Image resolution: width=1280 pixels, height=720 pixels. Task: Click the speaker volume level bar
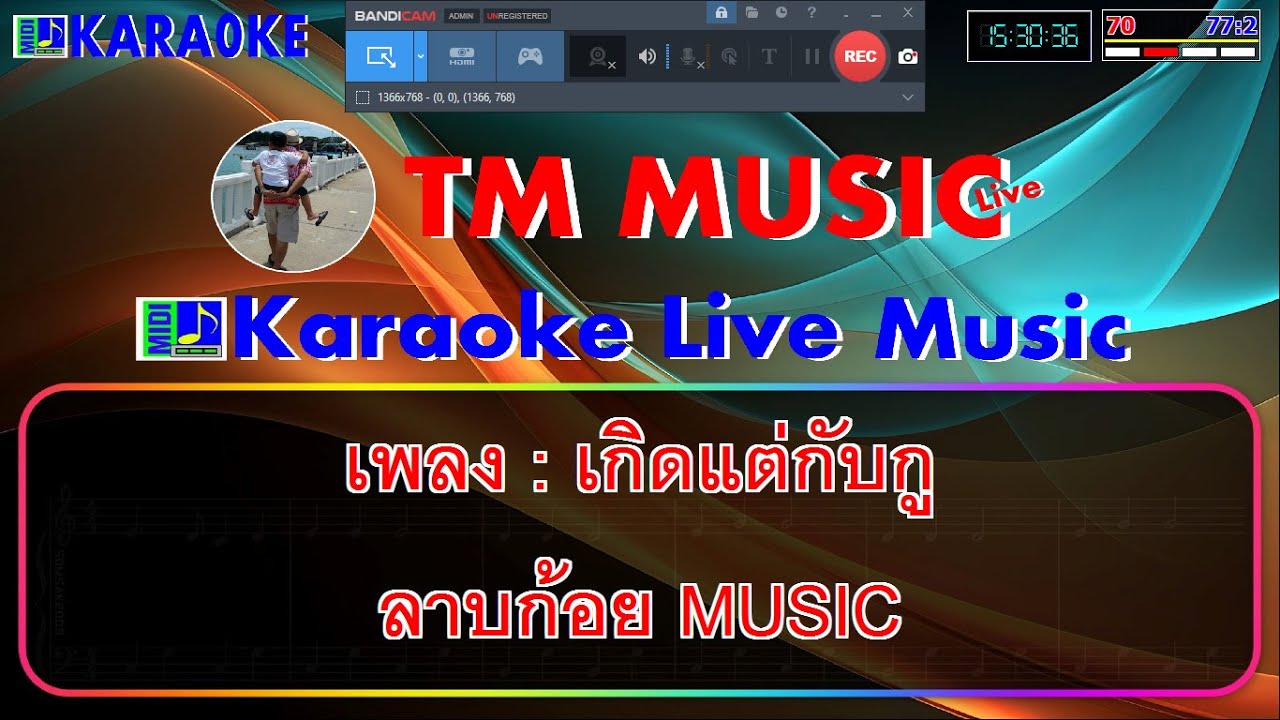(x=667, y=57)
